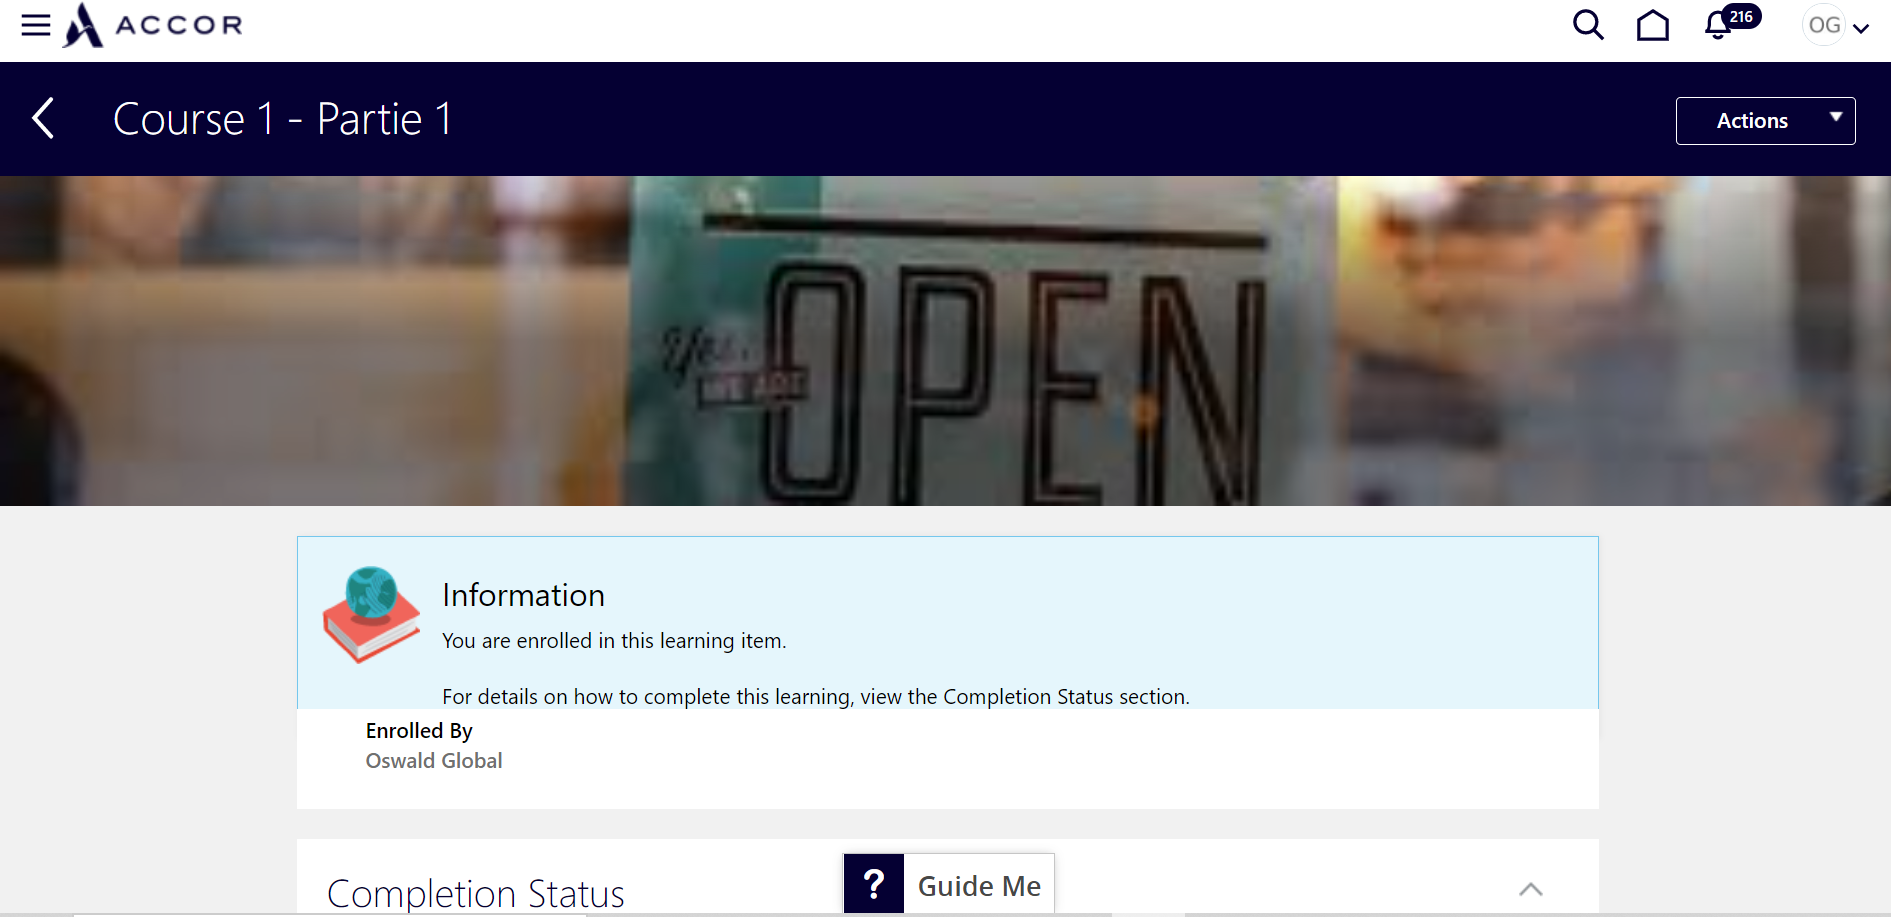
Task: Click the Course 1 - Partie 1 title
Action: 282,119
